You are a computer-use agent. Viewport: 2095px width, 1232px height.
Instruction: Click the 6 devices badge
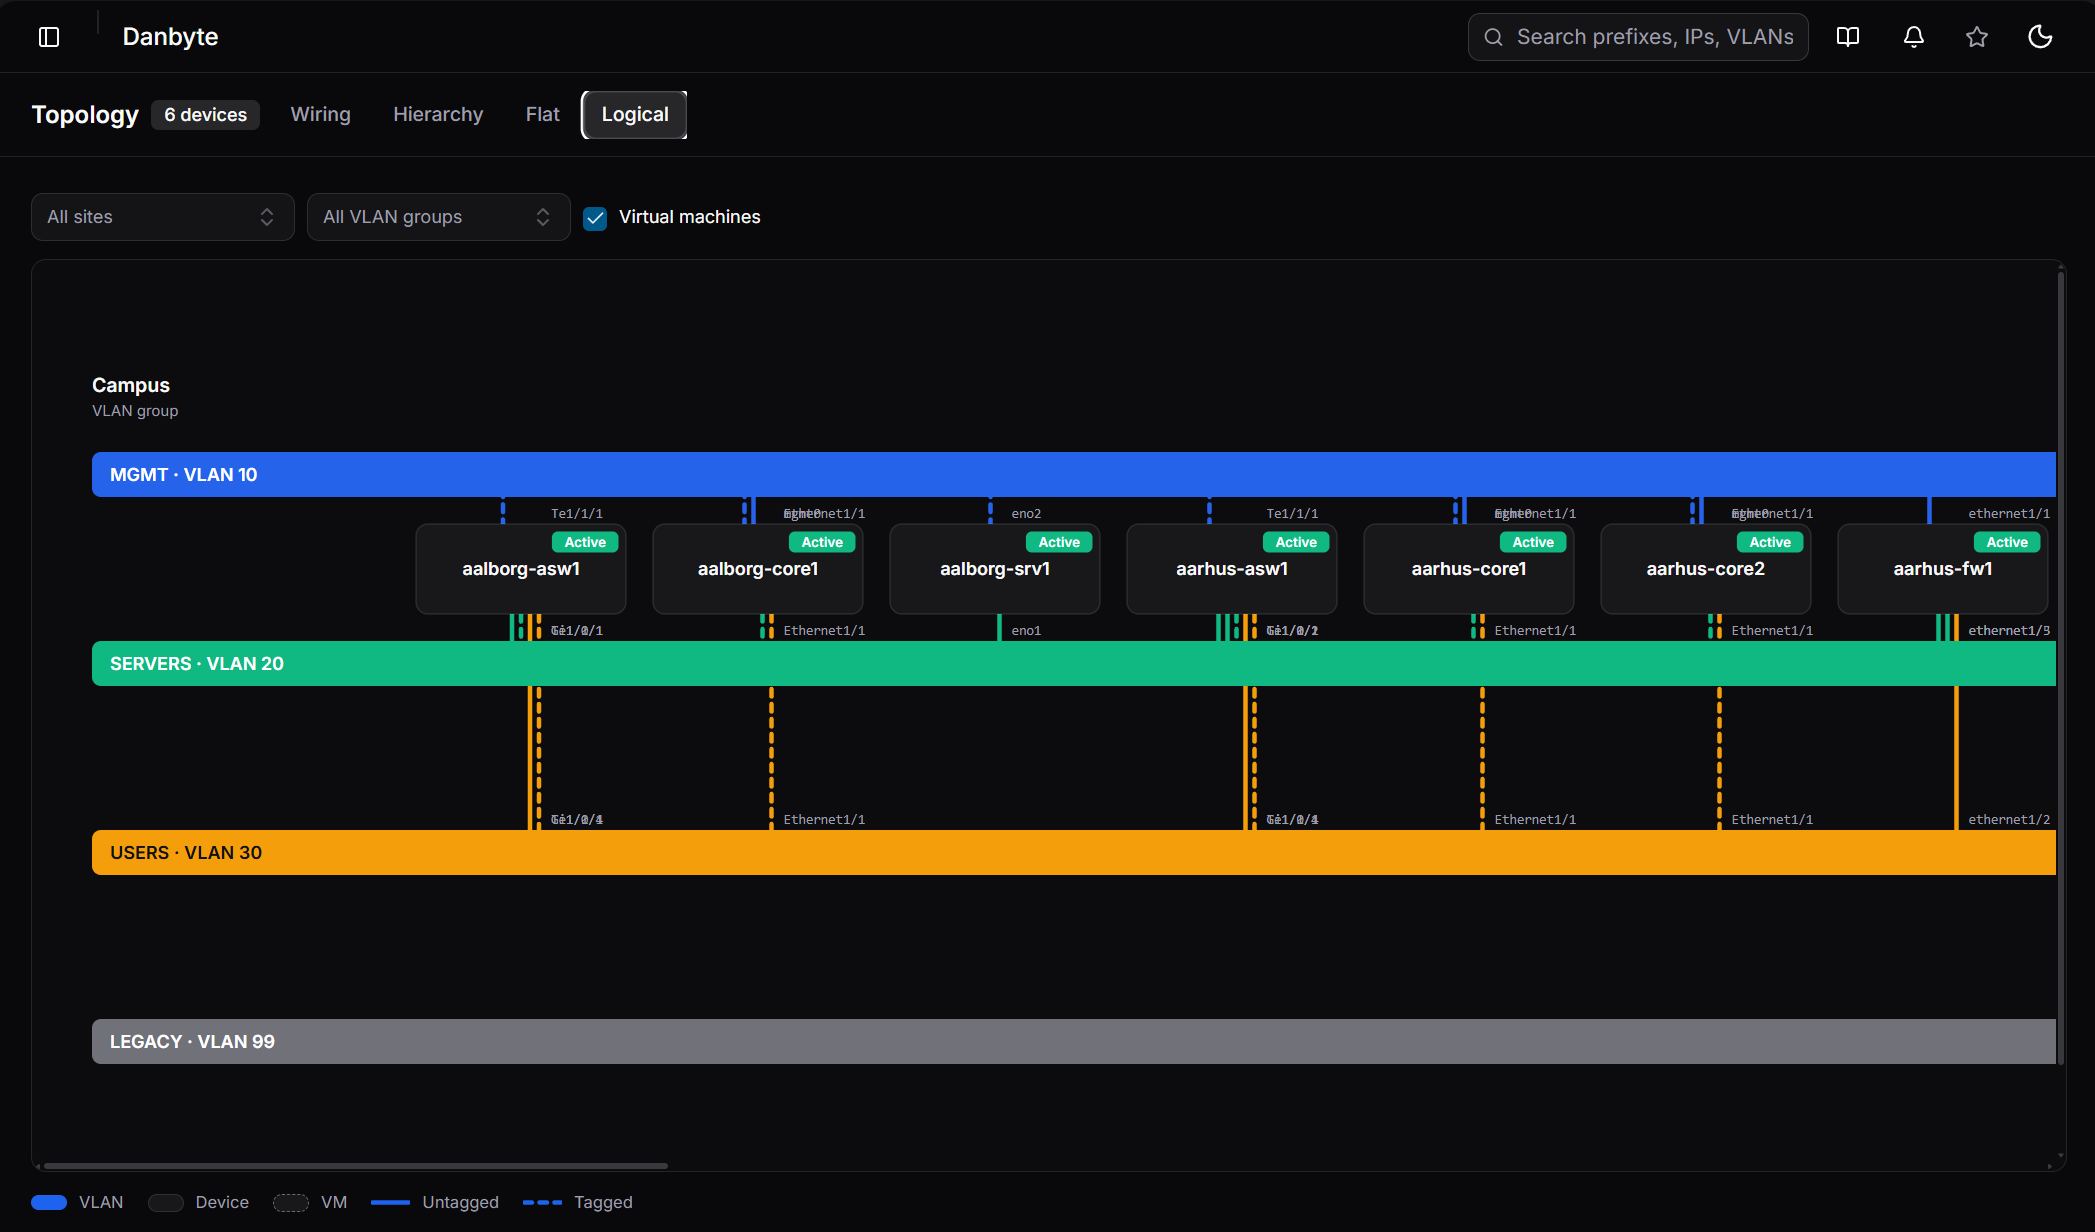pyautogui.click(x=205, y=115)
